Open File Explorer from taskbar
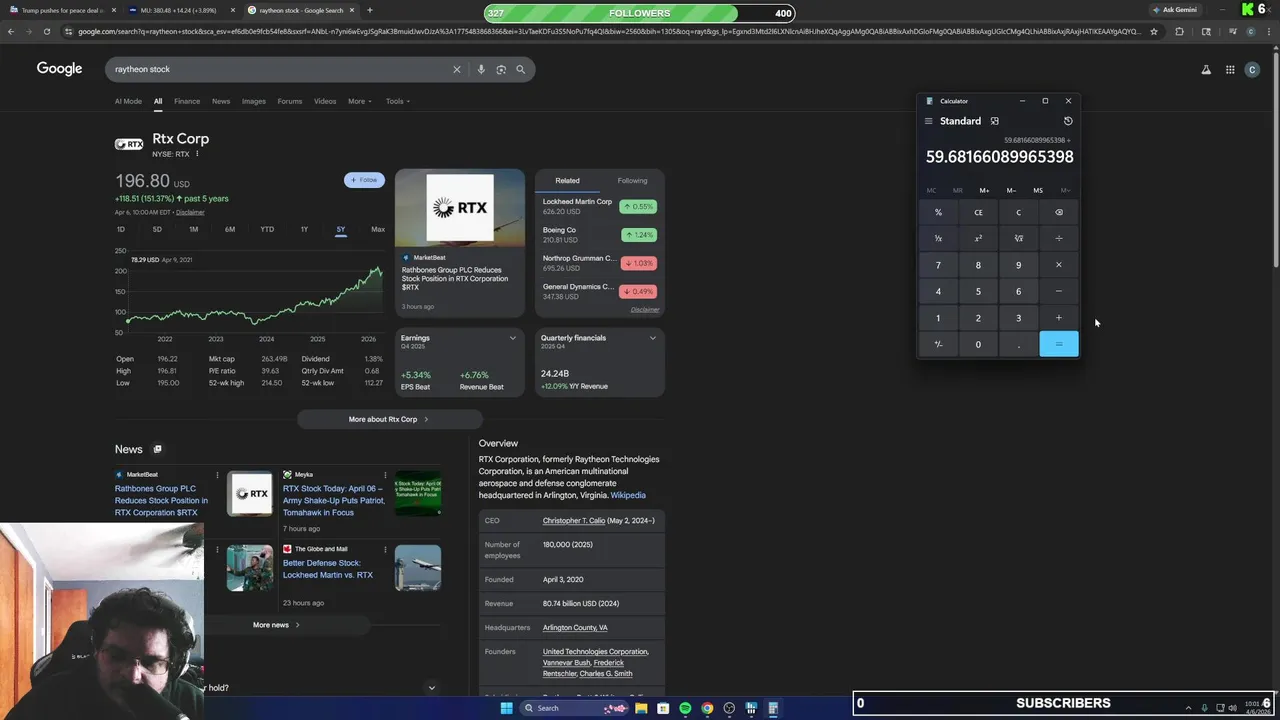 click(x=641, y=708)
